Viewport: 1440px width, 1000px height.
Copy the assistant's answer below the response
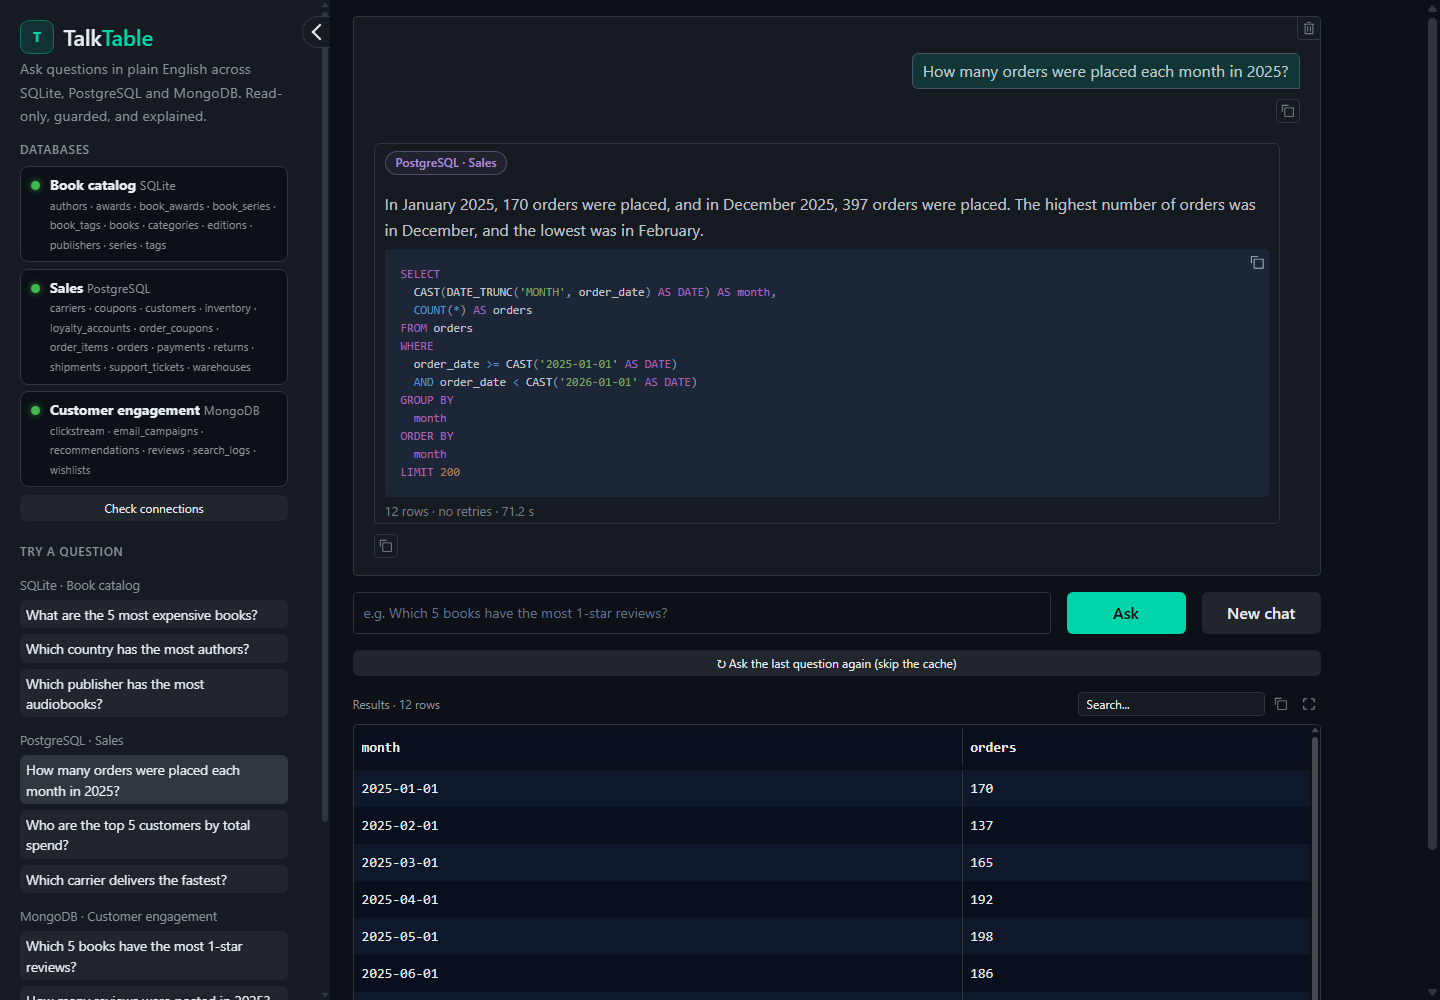click(x=386, y=546)
